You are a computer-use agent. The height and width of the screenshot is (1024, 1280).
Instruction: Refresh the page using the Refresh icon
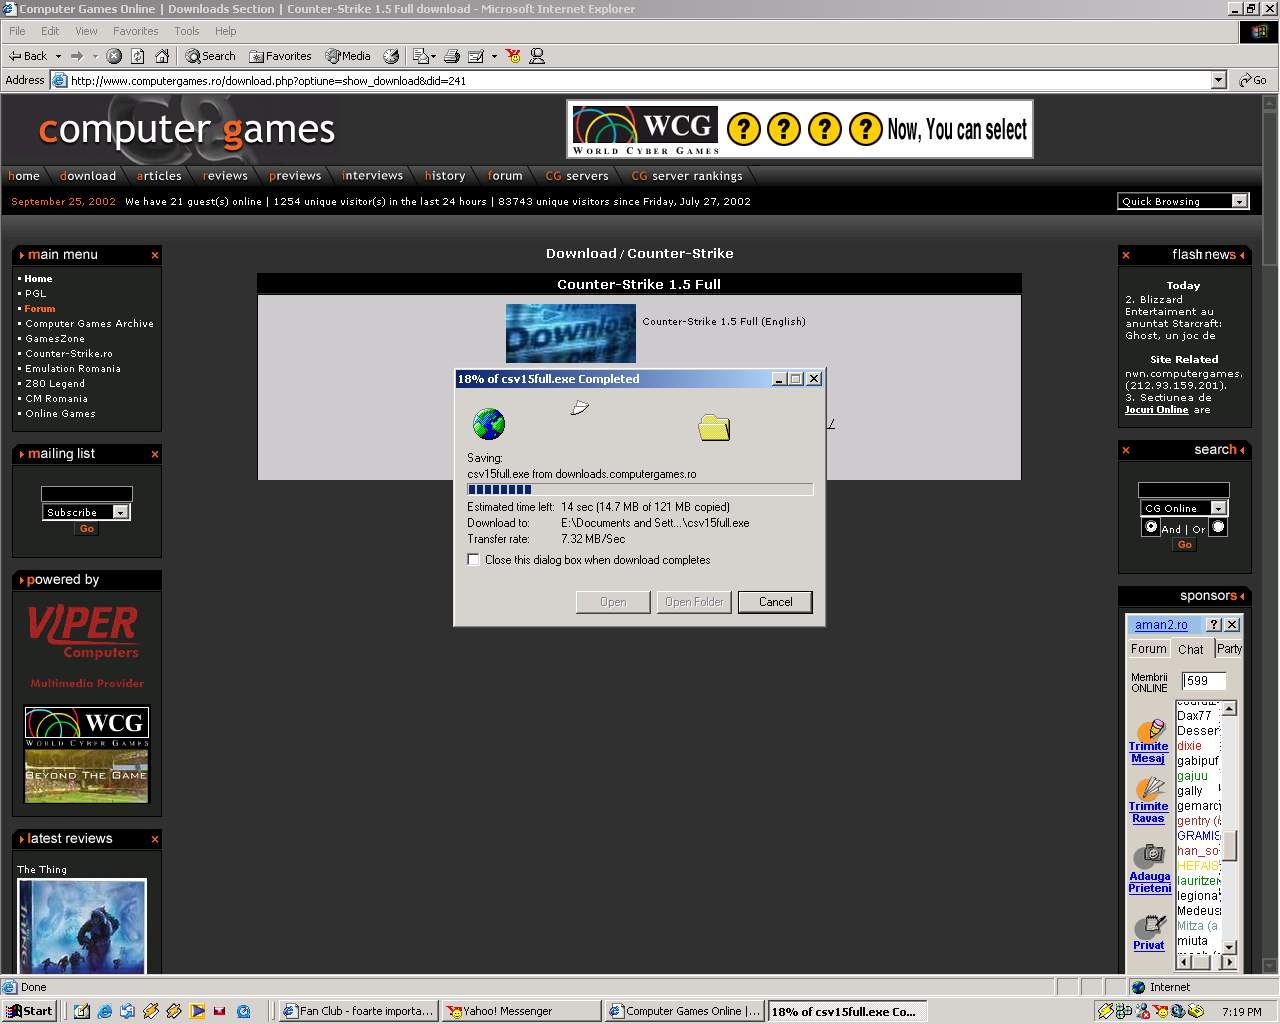tap(138, 56)
